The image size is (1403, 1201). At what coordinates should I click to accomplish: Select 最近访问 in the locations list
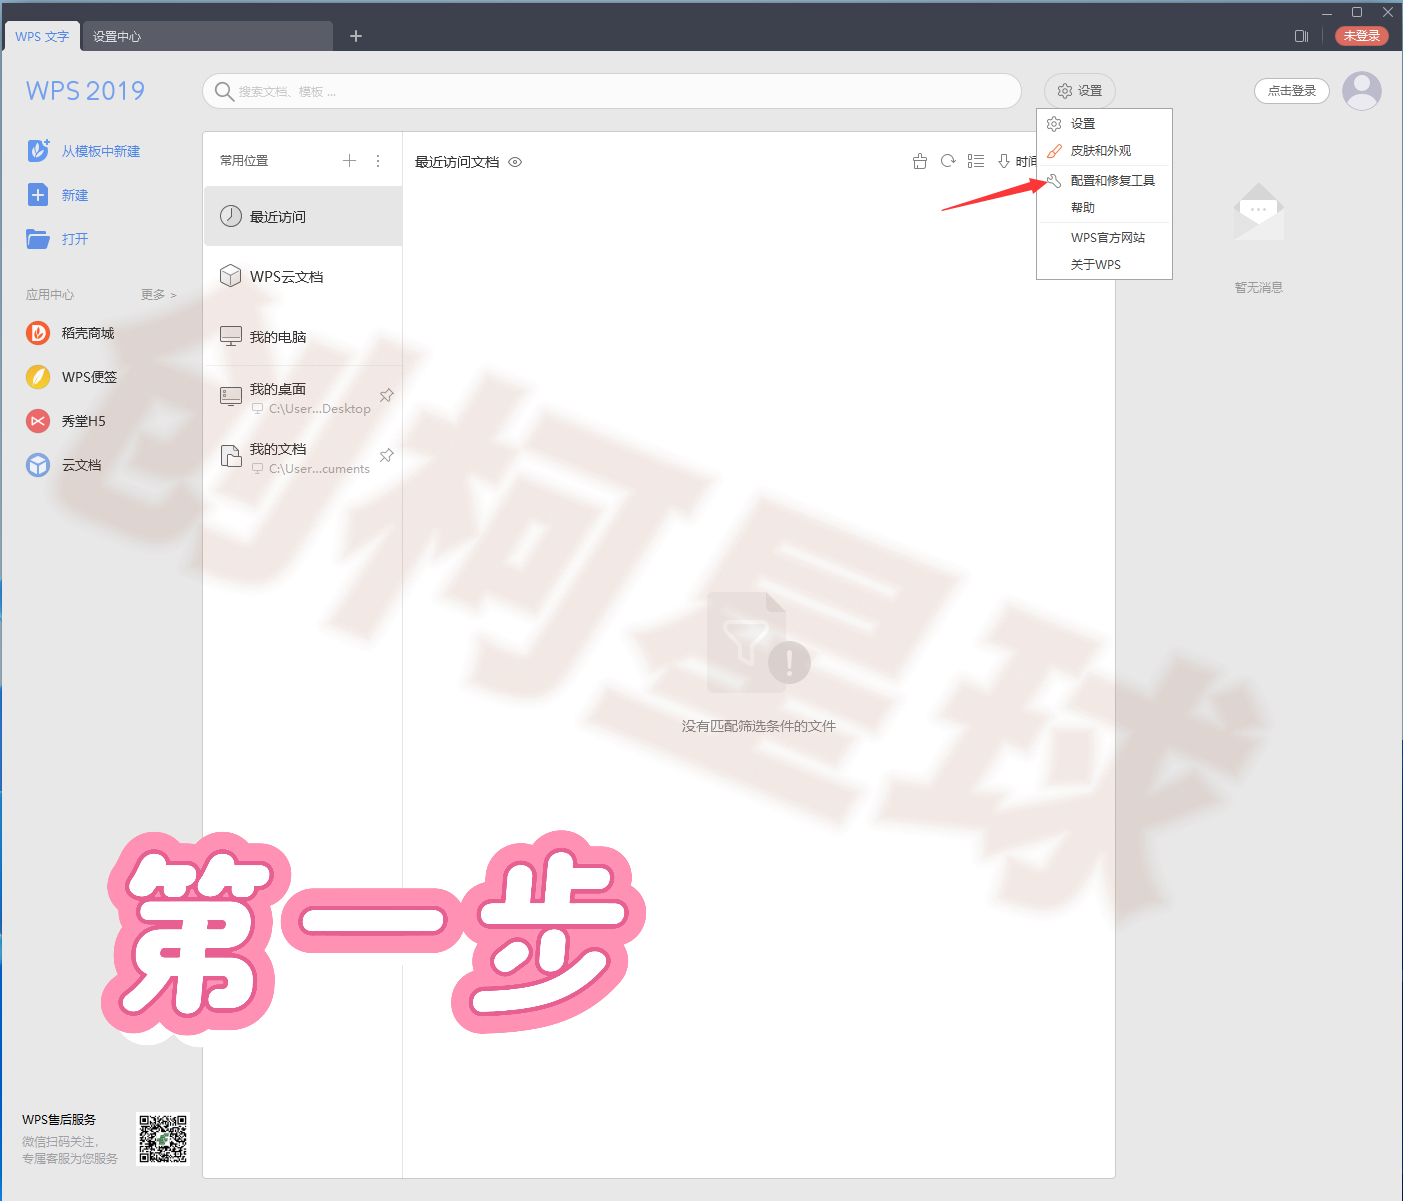[303, 216]
